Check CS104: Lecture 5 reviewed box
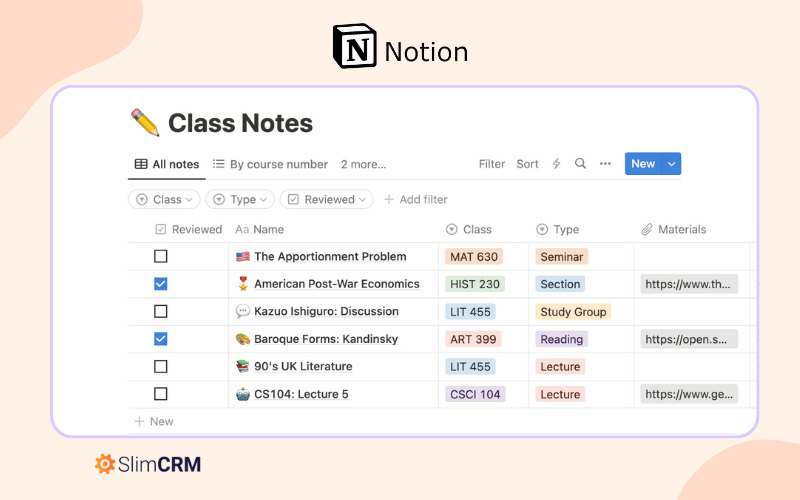 161,394
